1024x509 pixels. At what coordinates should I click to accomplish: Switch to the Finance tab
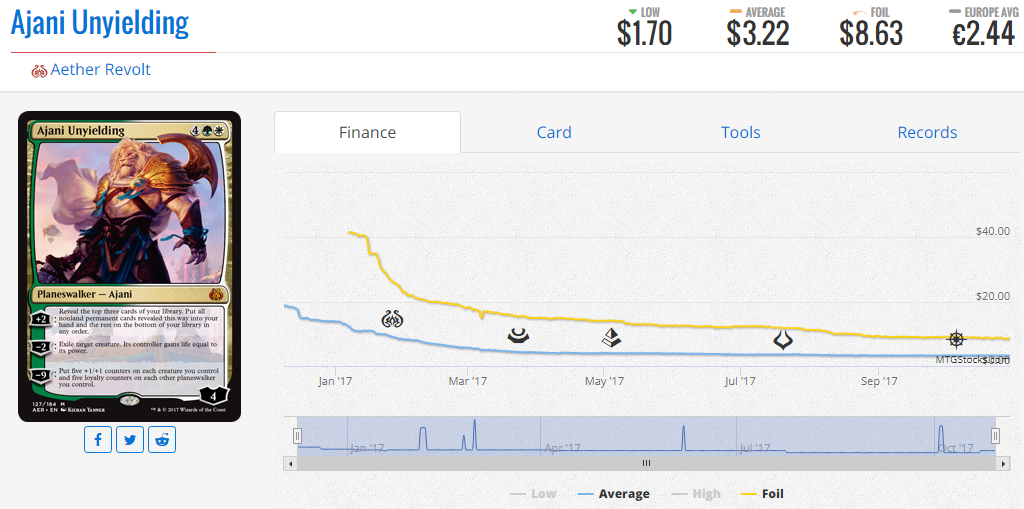coord(368,133)
